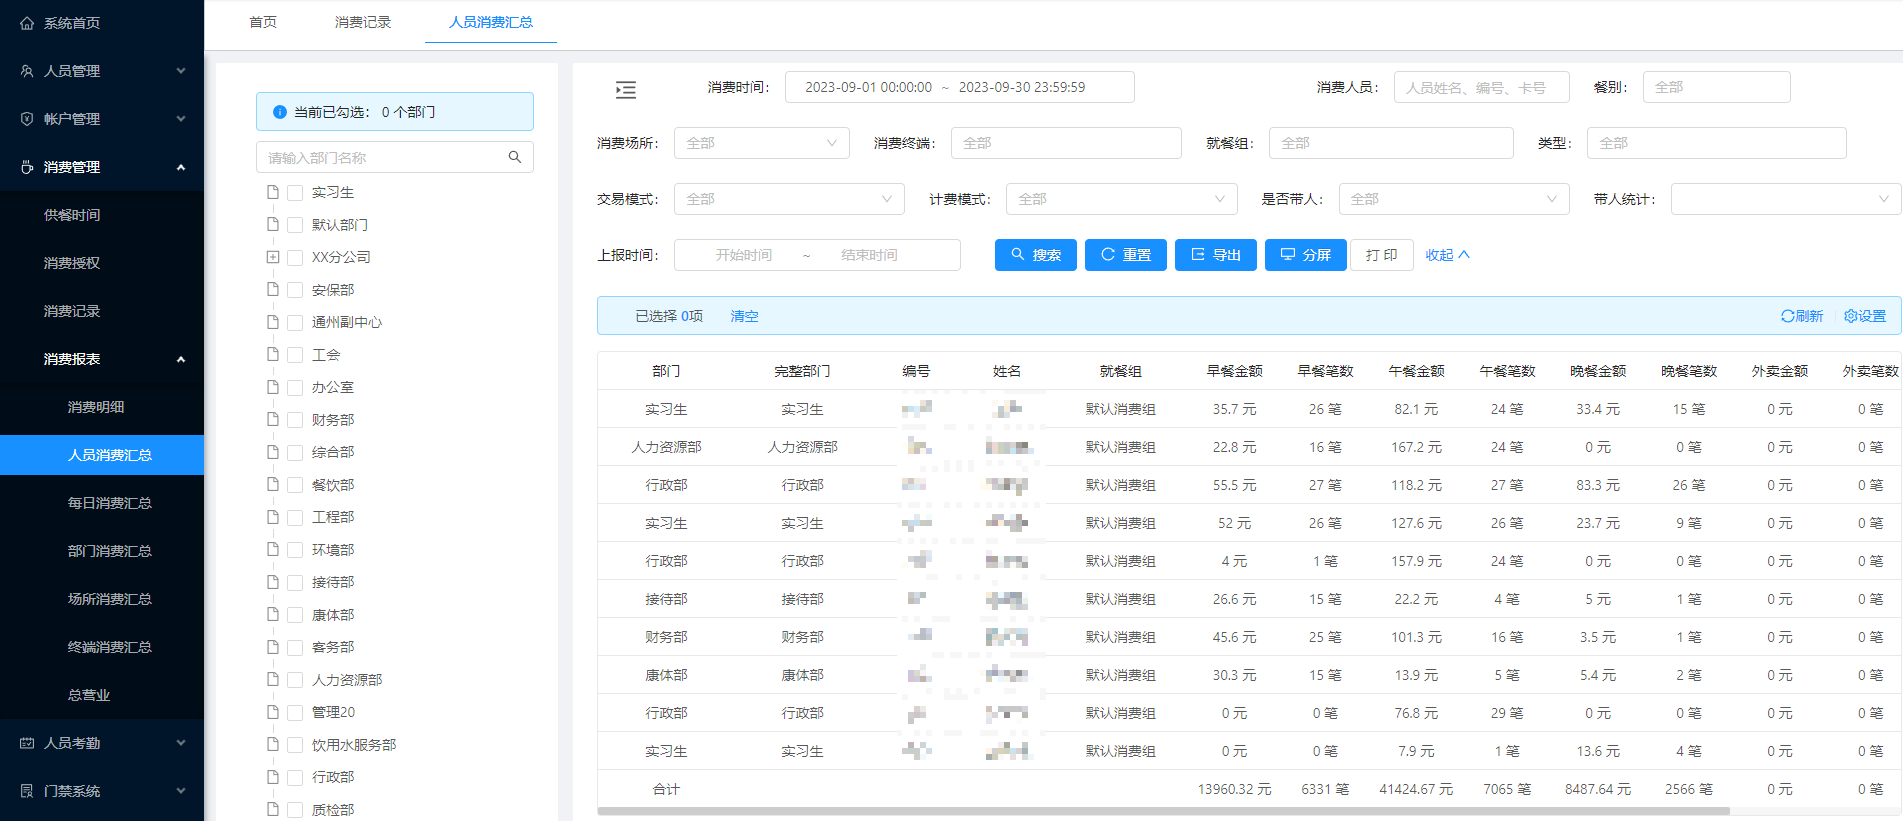Check the 实习生 department checkbox
Screen dimensions: 1903x821
pyautogui.click(x=295, y=193)
